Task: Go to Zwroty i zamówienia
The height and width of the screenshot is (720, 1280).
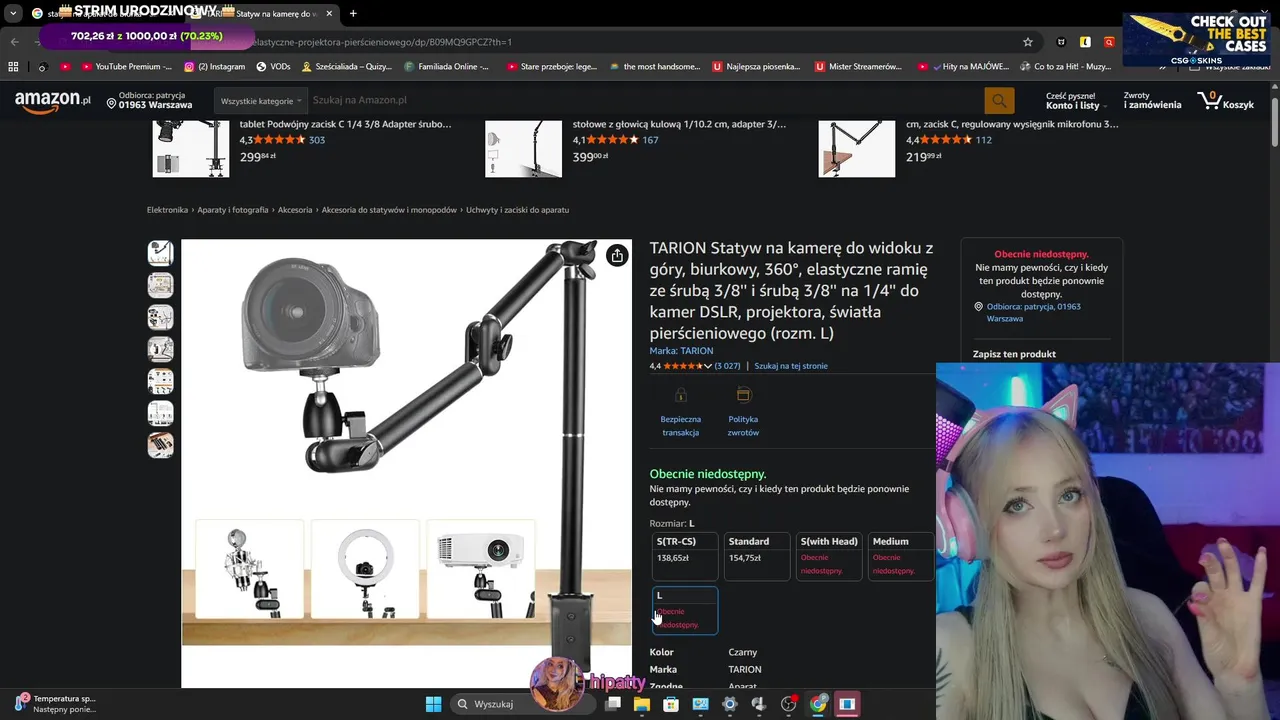Action: click(1151, 101)
